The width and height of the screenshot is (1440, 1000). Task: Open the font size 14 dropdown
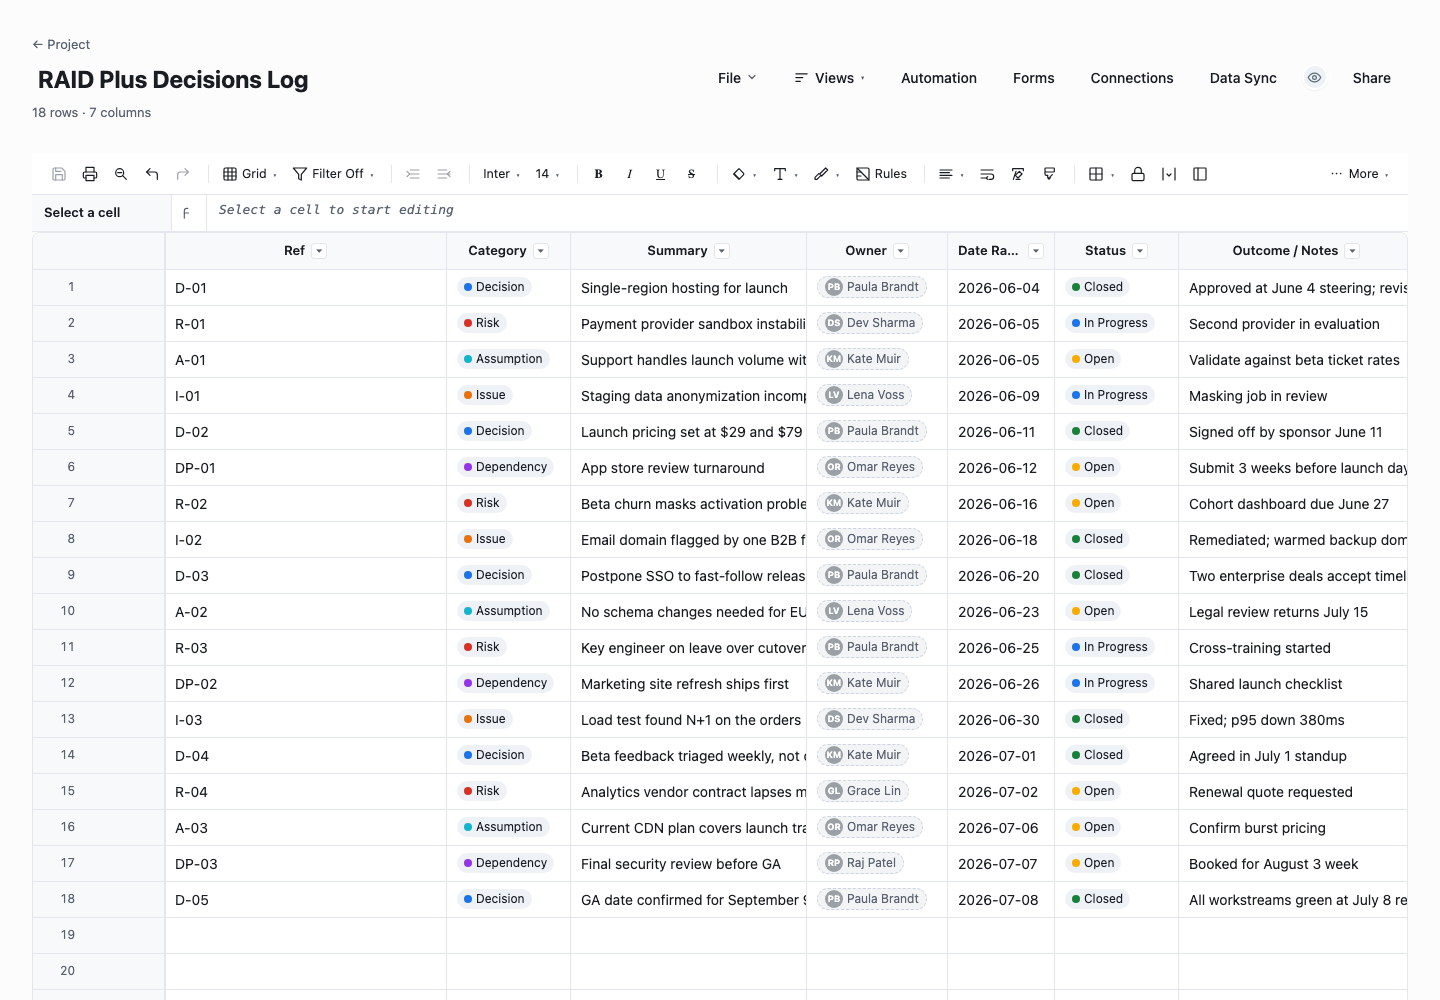[x=547, y=174]
